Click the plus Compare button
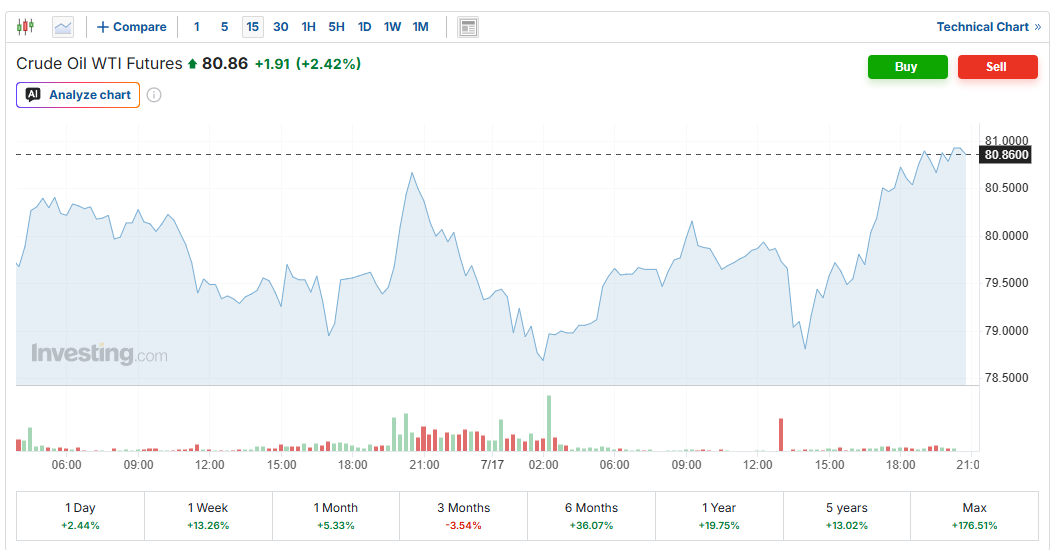 coord(132,27)
